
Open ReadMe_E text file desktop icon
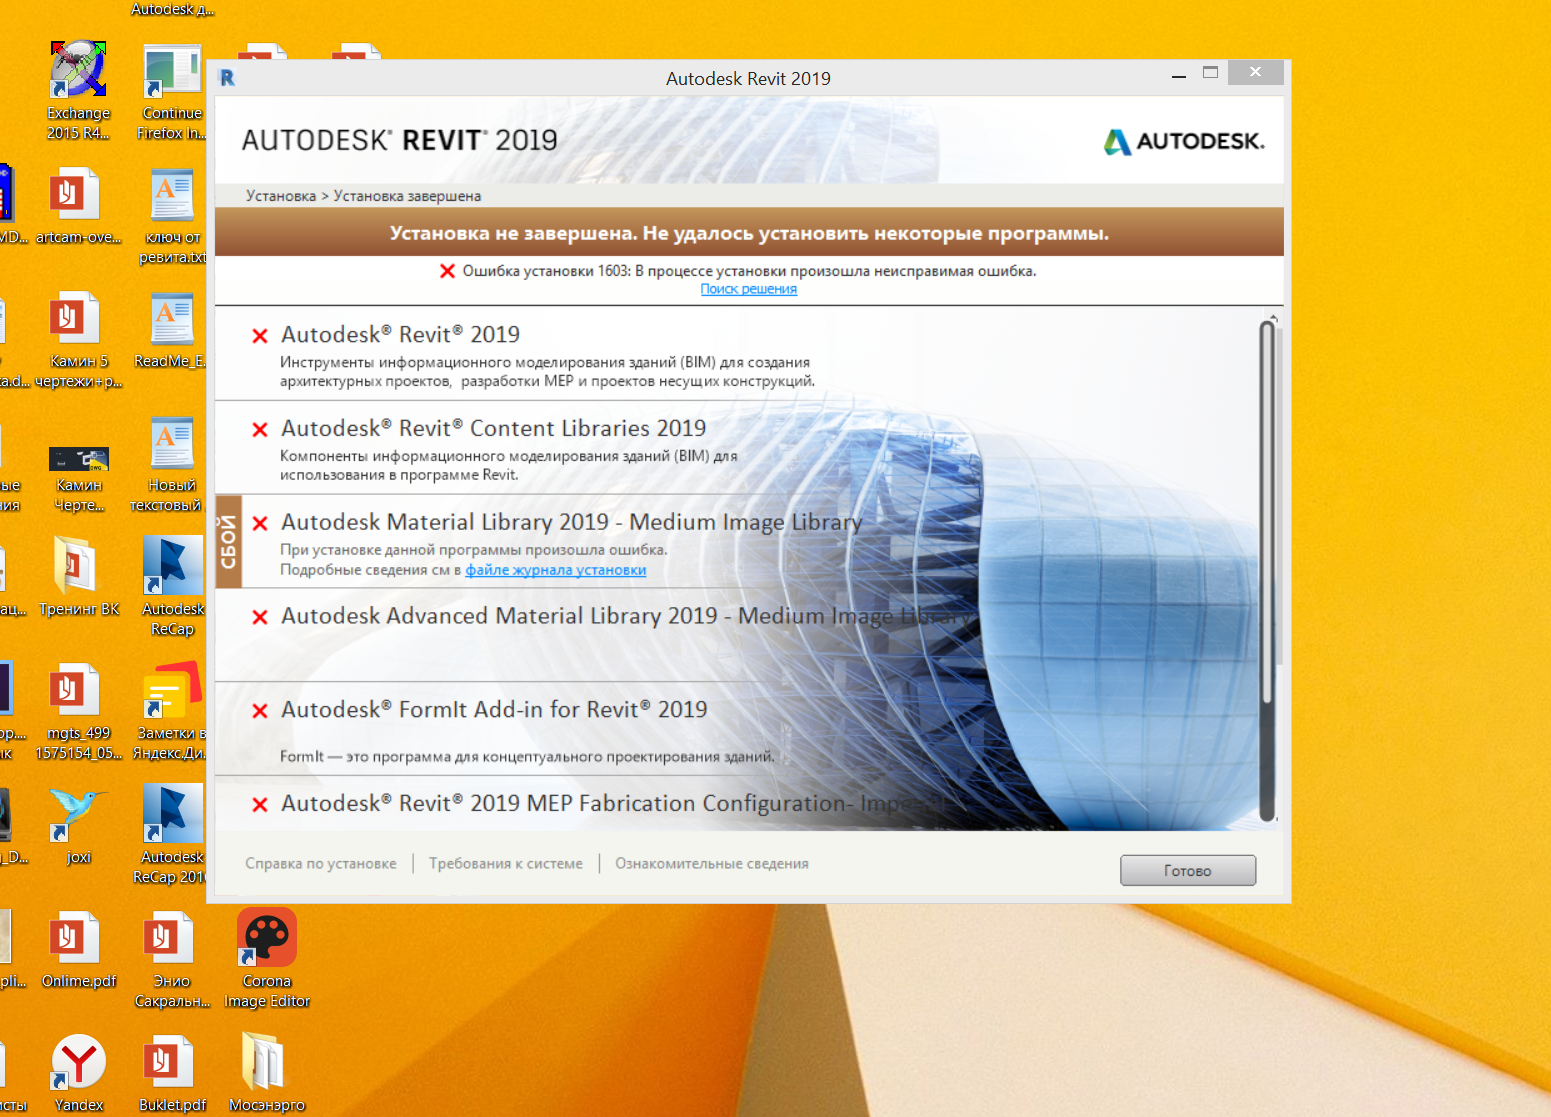pyautogui.click(x=172, y=330)
